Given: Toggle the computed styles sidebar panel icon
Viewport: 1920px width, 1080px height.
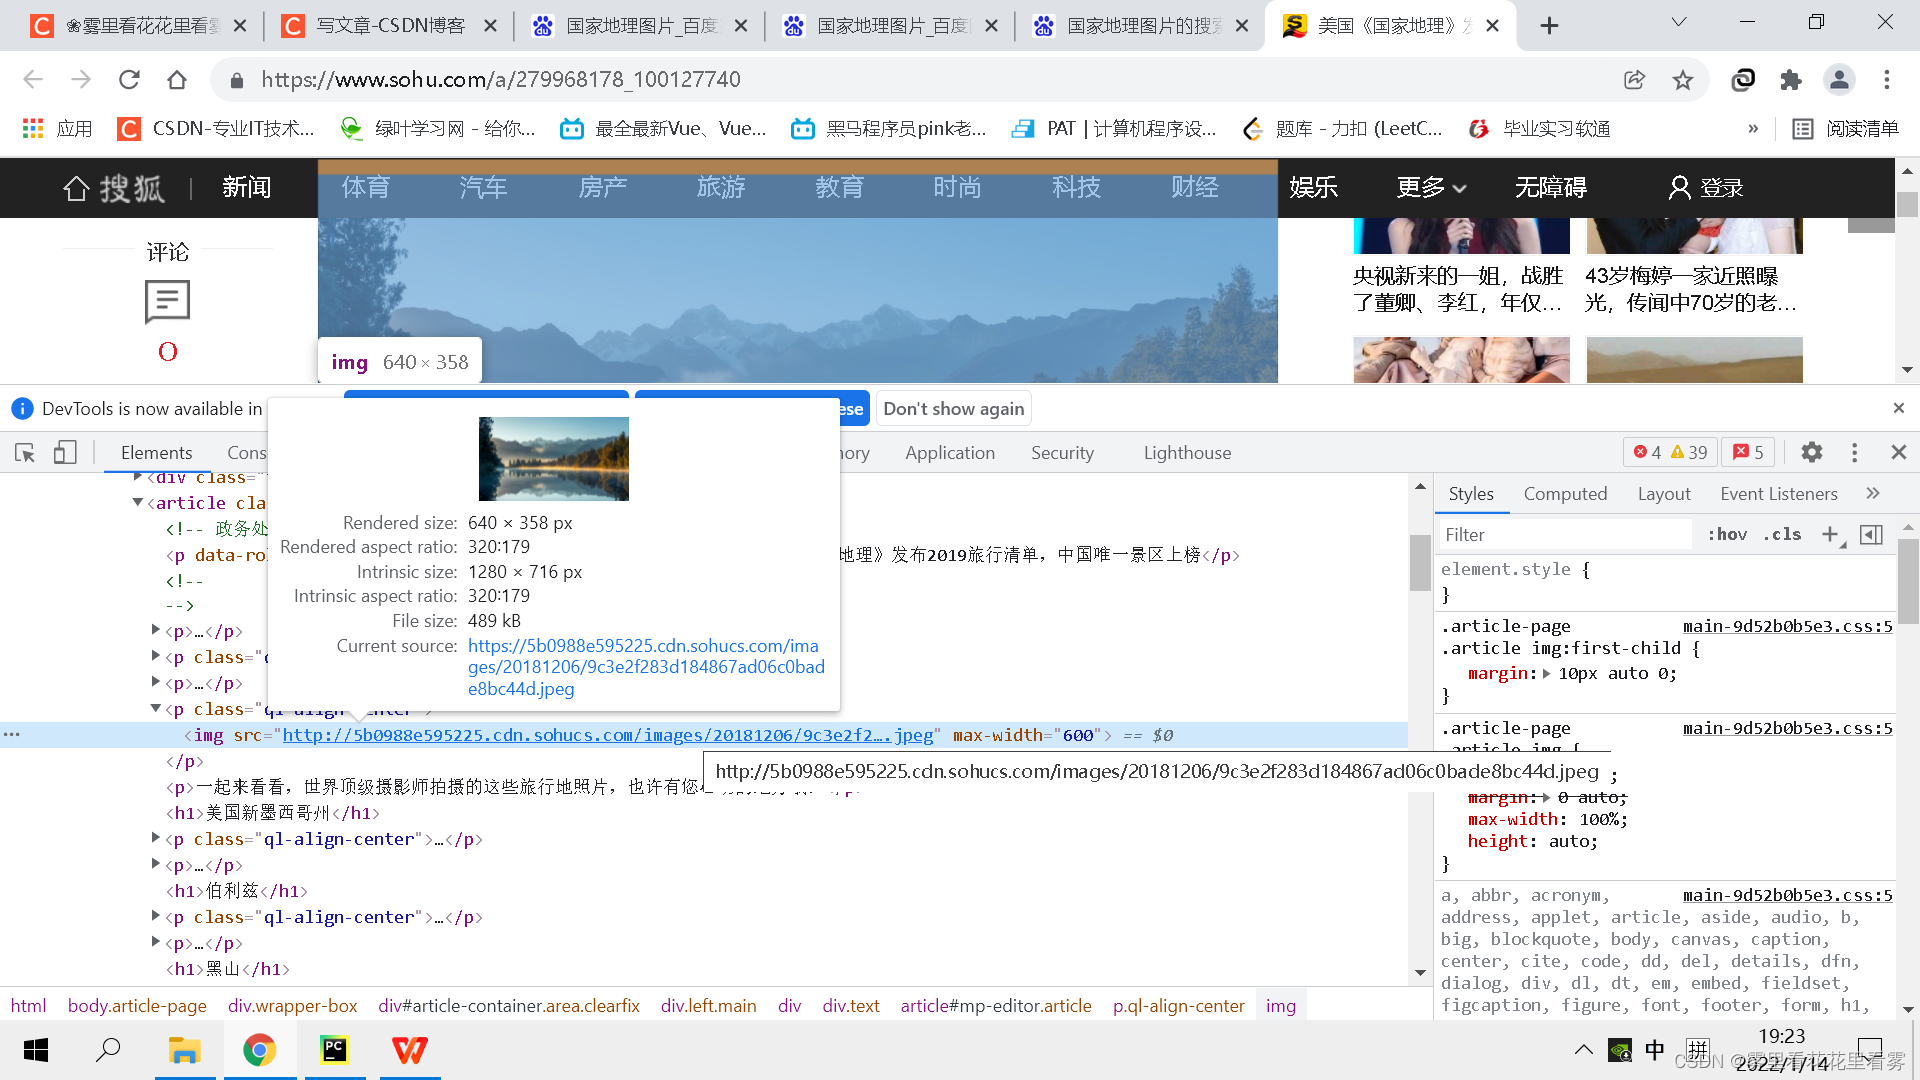Looking at the screenshot, I should point(1872,534).
